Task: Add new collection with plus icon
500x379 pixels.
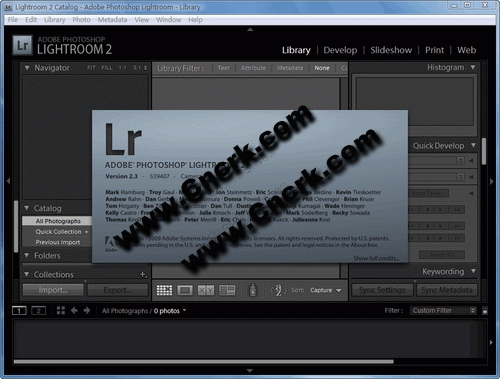Action: click(x=143, y=274)
